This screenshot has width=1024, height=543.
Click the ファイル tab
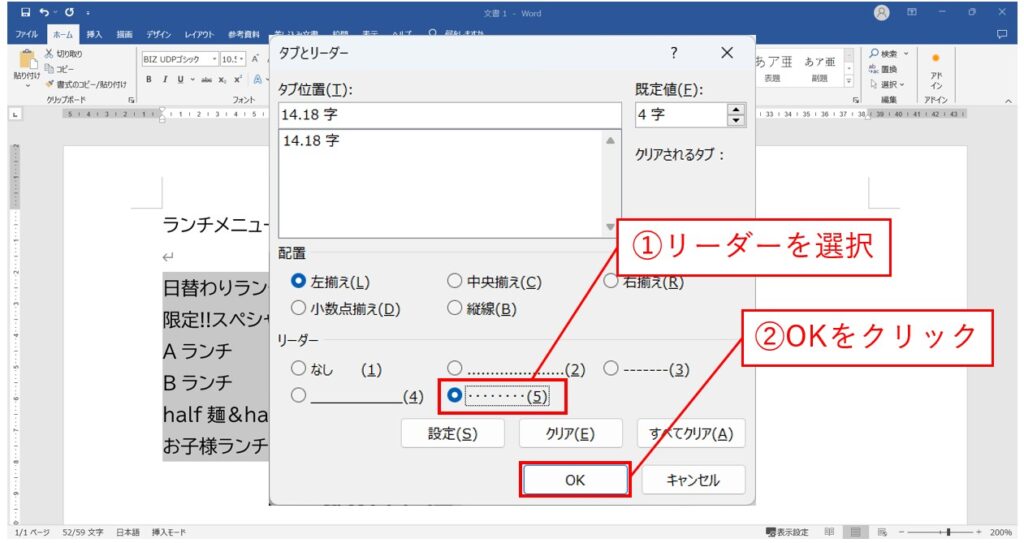tap(27, 34)
